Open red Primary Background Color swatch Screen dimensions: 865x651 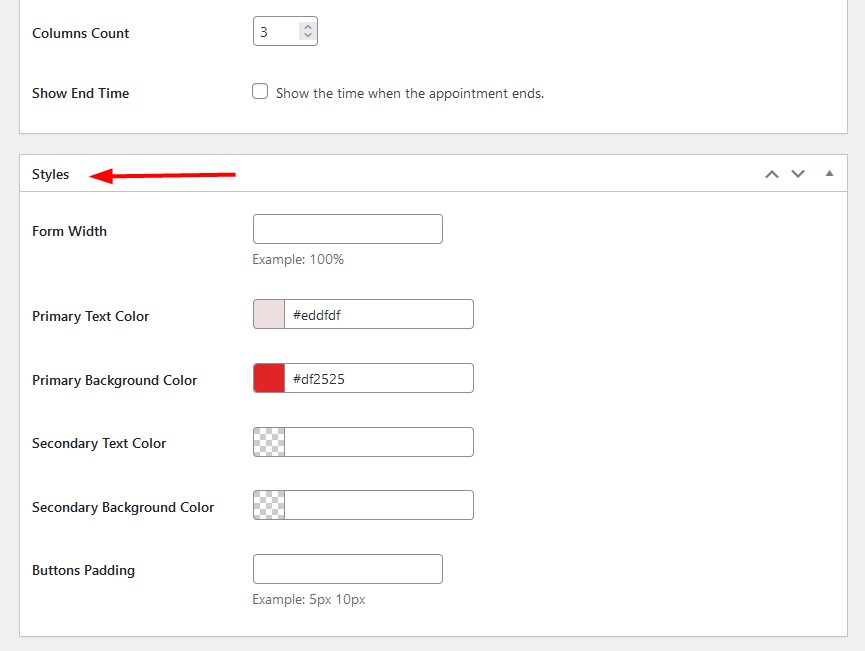[269, 378]
